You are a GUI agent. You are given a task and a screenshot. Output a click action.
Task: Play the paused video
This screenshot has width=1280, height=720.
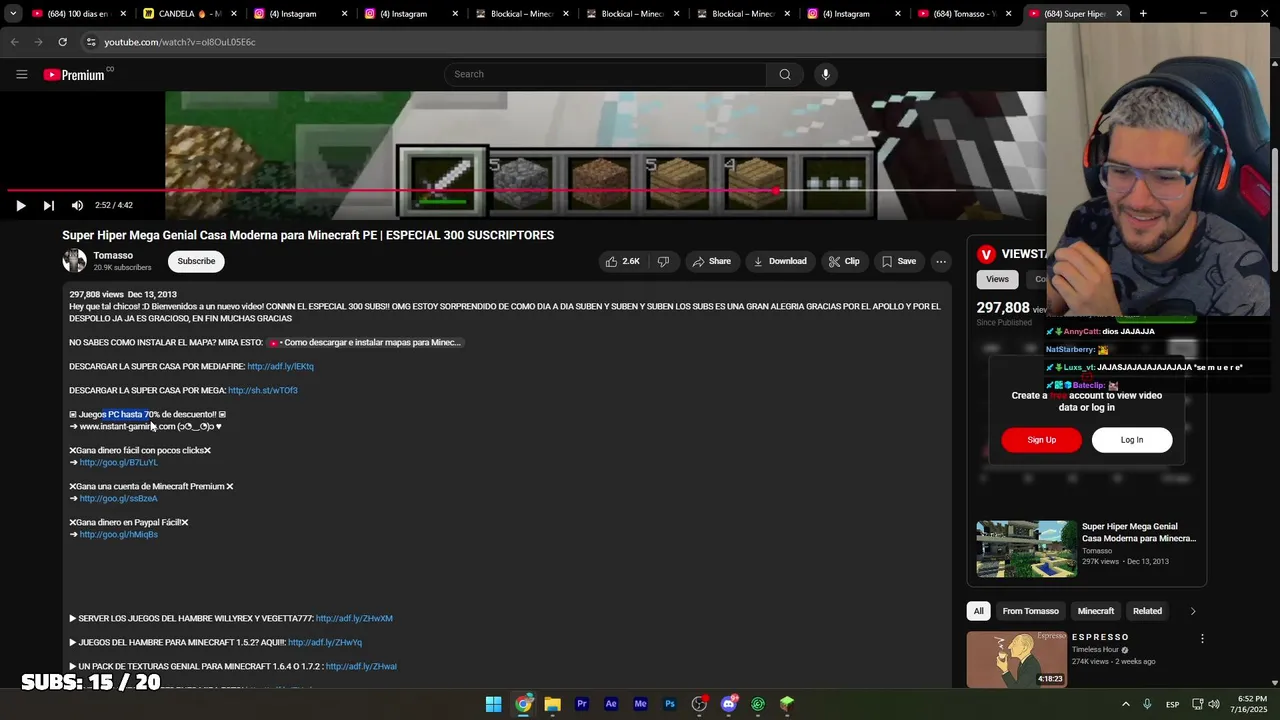(20, 205)
